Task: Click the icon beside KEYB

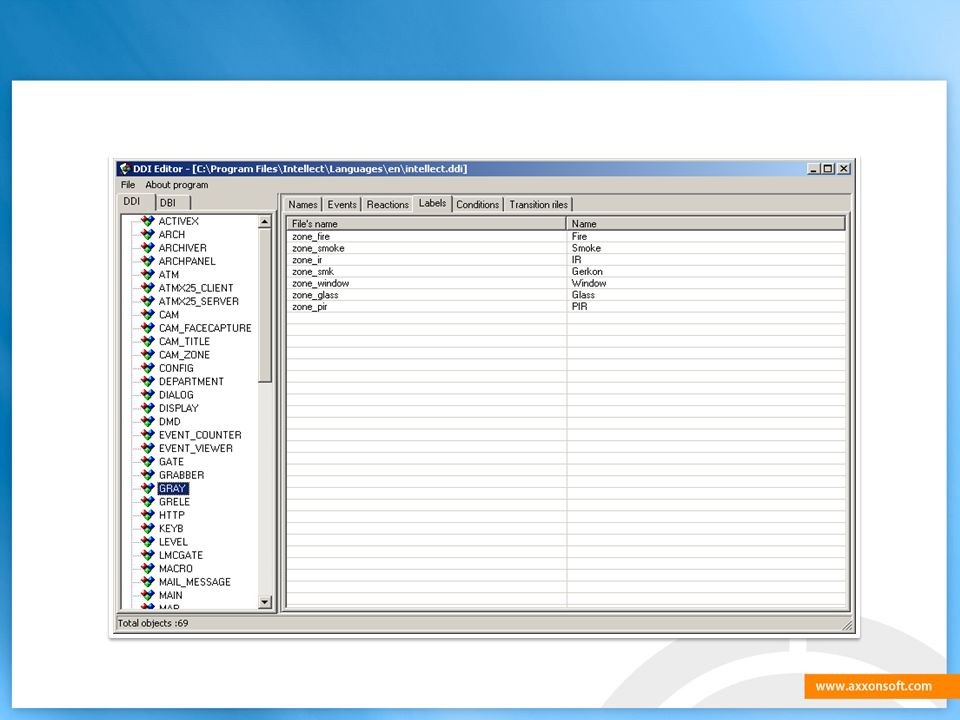Action: point(148,528)
